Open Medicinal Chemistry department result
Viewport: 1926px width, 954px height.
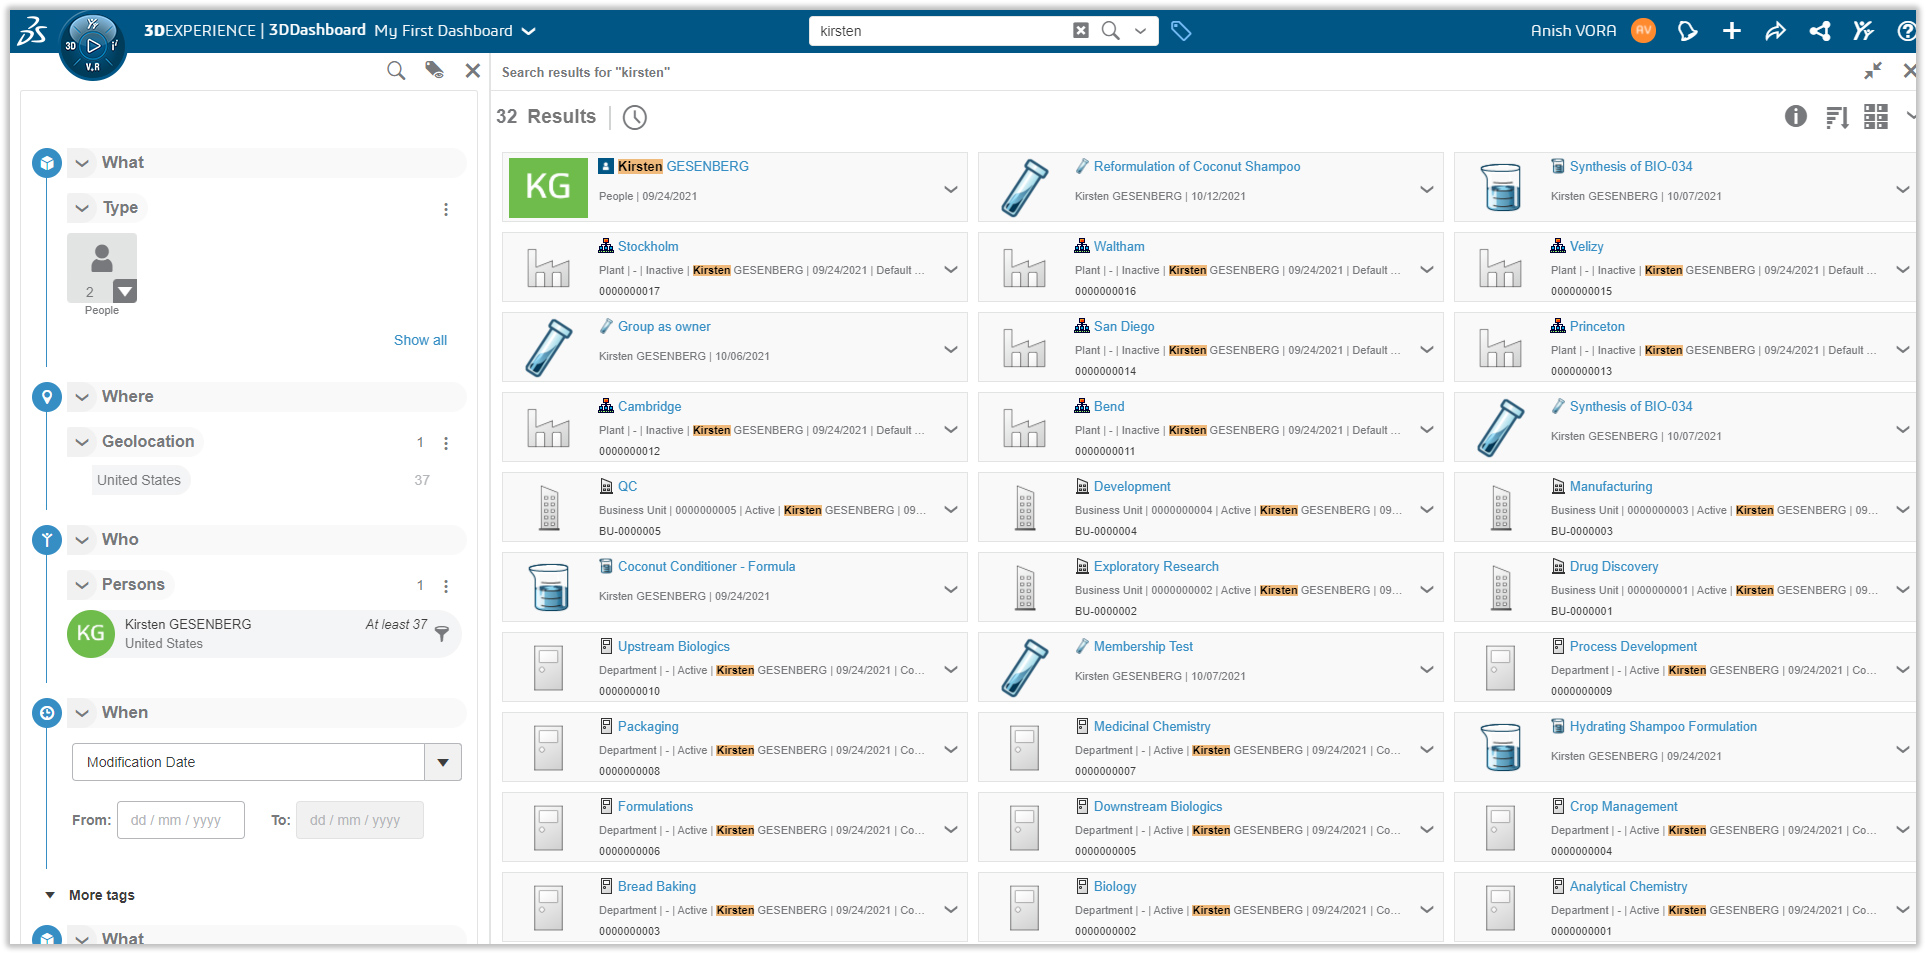1151,726
